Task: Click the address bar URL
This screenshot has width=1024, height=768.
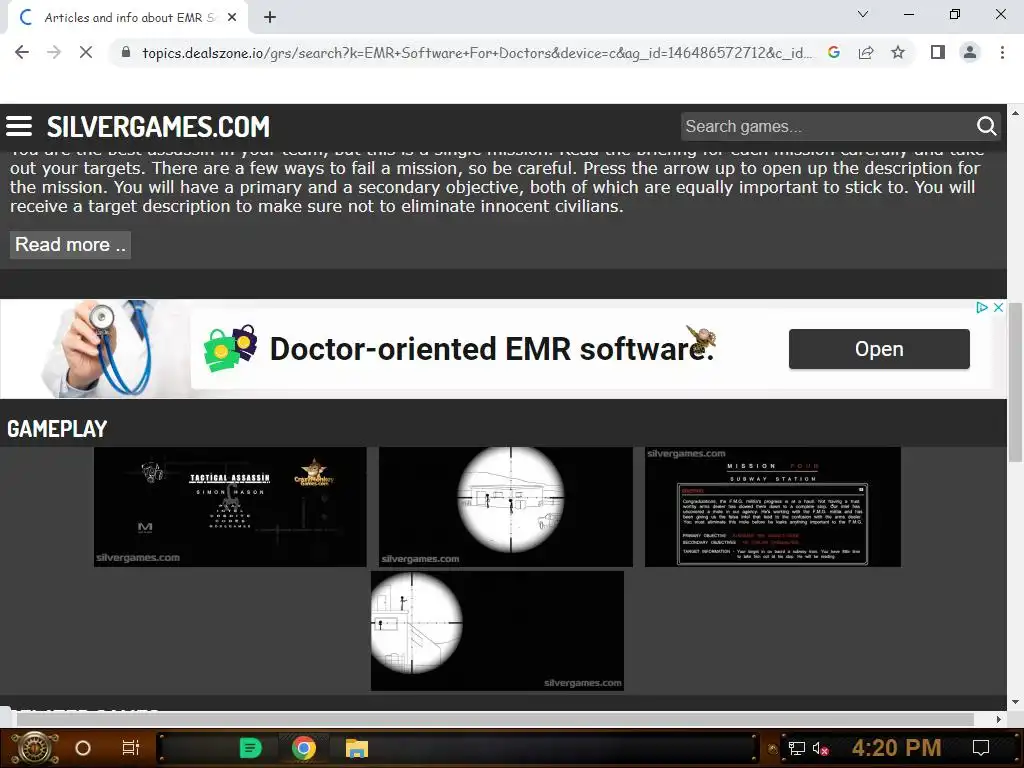Action: [477, 52]
